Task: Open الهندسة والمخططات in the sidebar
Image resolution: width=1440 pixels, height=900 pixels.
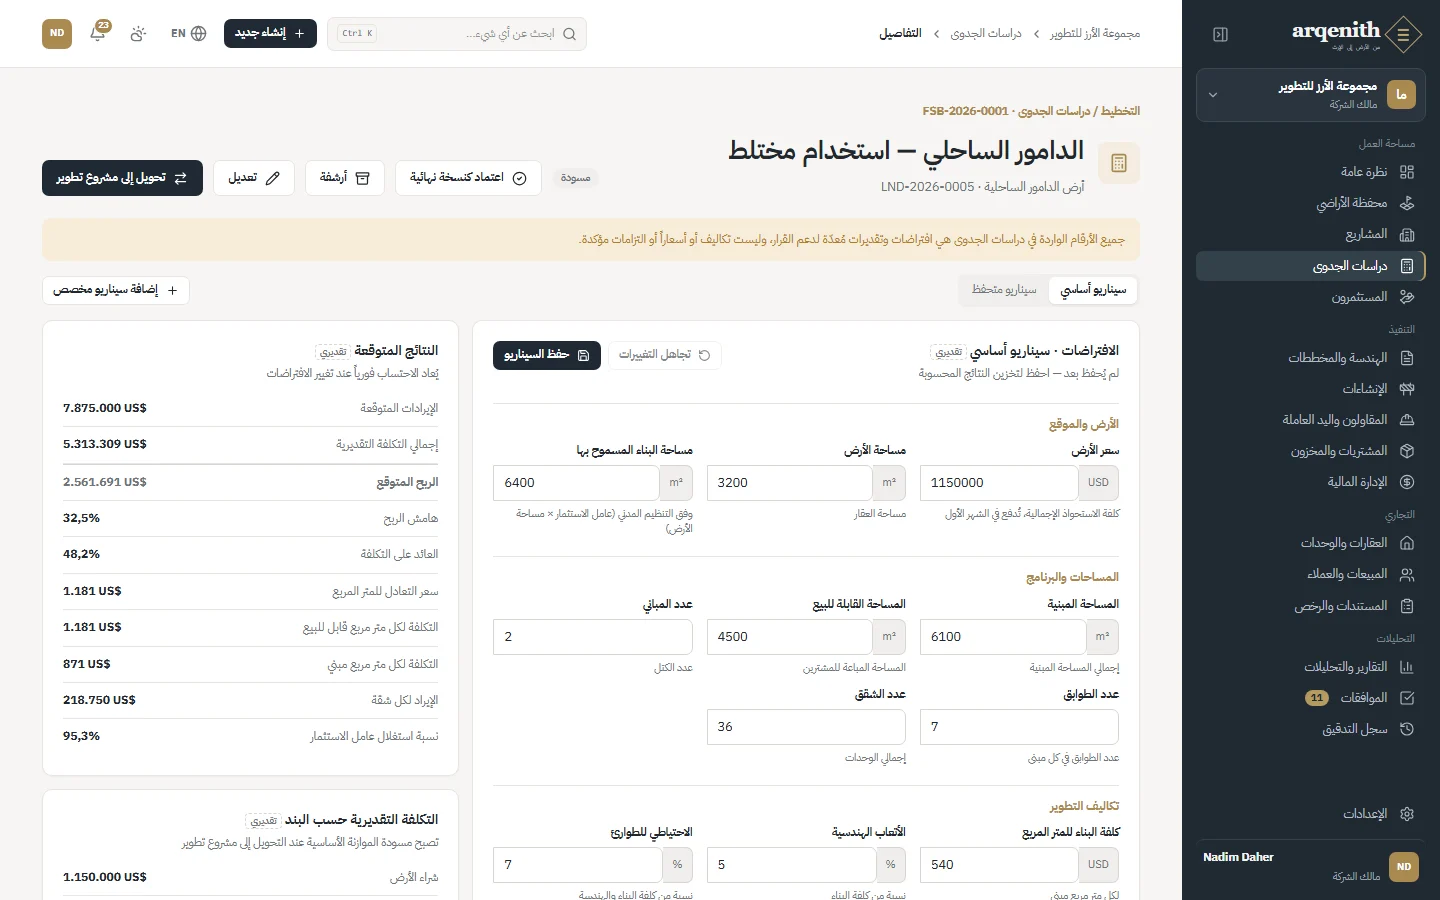Action: pyautogui.click(x=1311, y=358)
